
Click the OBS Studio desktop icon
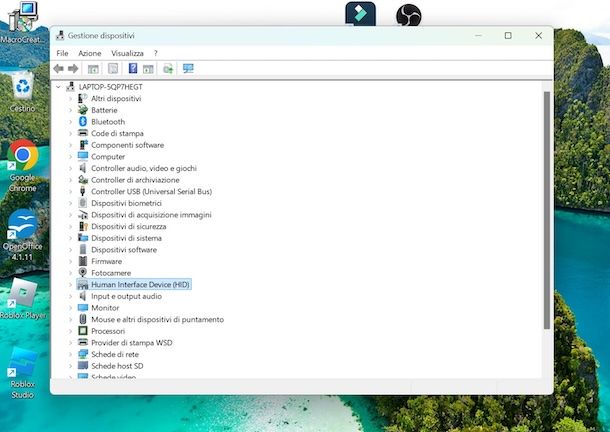(x=408, y=15)
